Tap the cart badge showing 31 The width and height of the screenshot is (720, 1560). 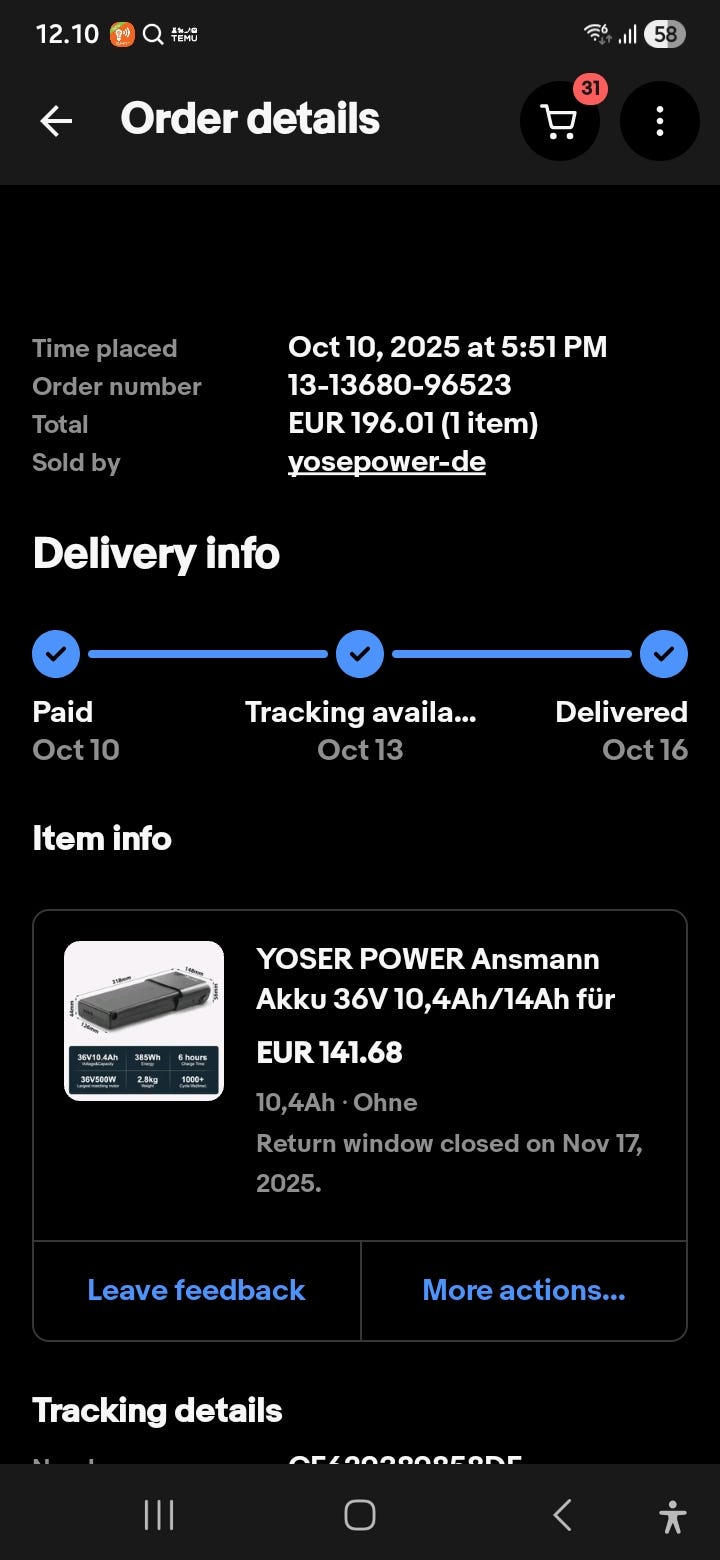pos(590,88)
